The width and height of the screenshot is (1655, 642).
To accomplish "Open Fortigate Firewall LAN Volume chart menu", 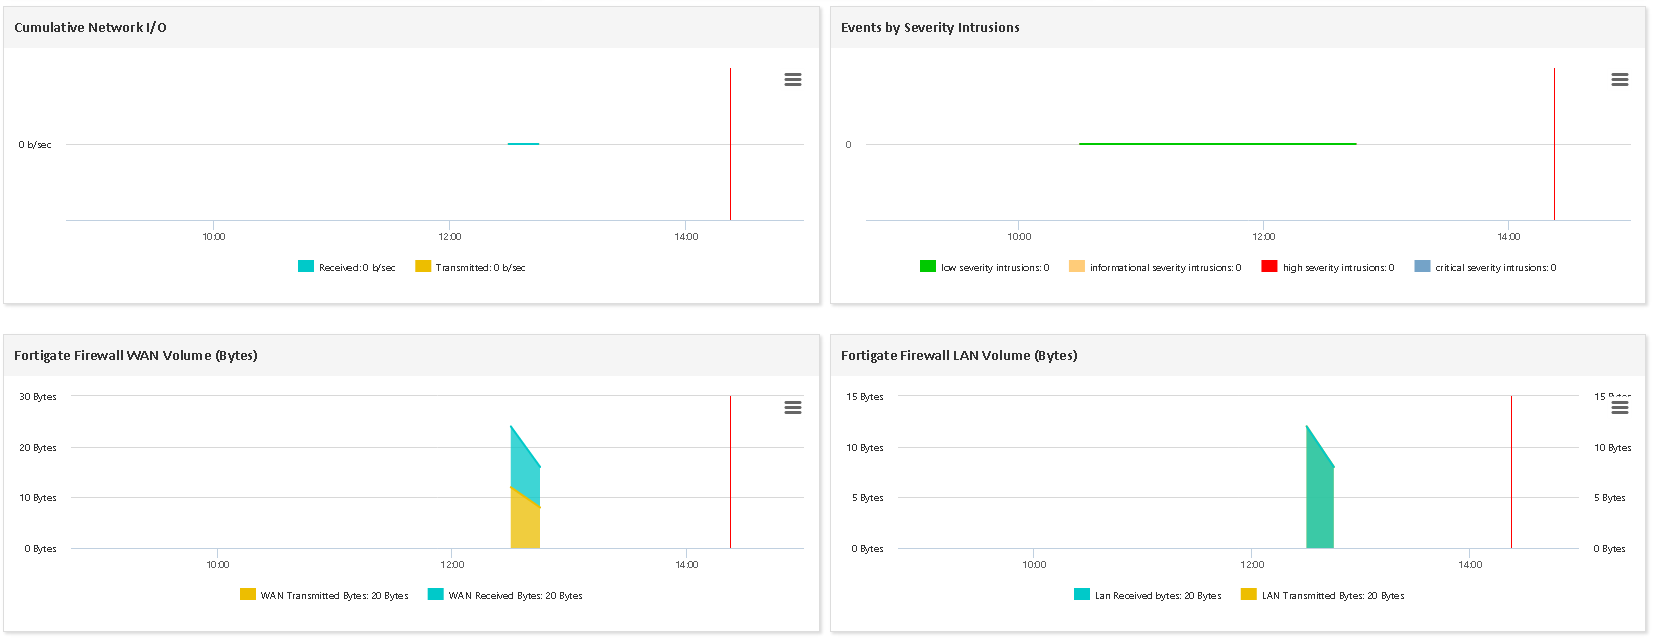I will (1619, 408).
